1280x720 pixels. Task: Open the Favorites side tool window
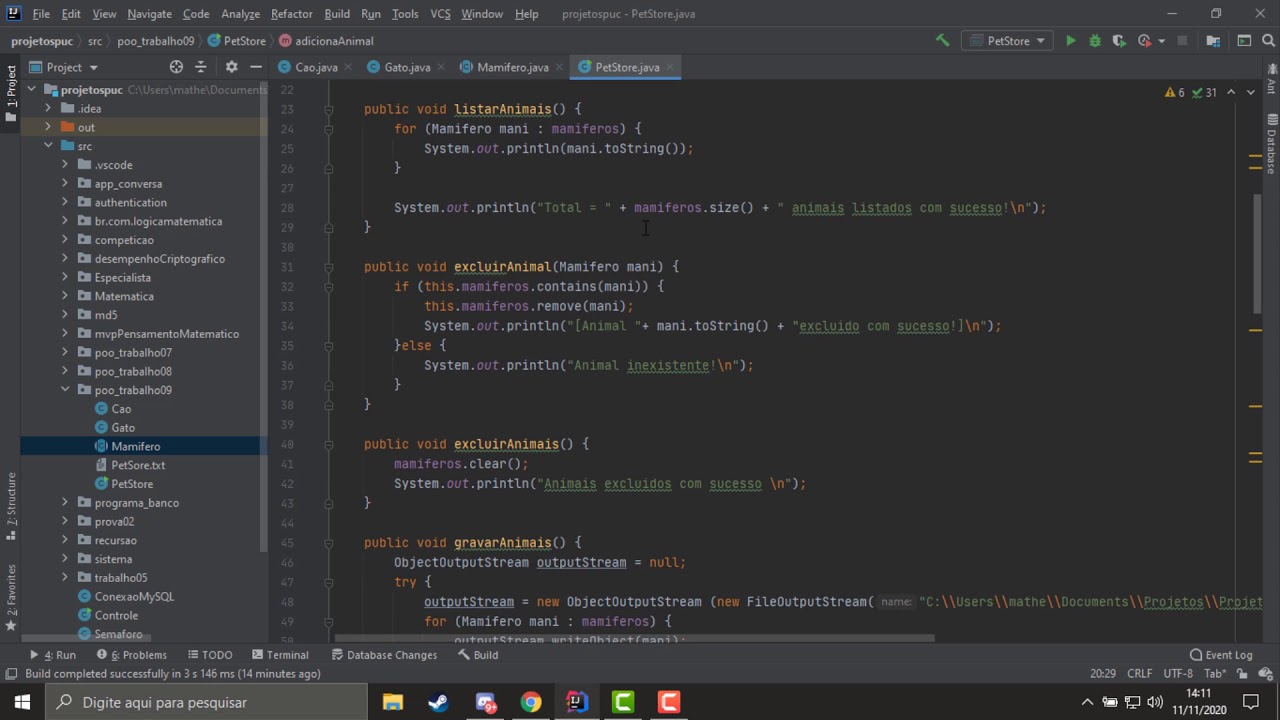(11, 598)
